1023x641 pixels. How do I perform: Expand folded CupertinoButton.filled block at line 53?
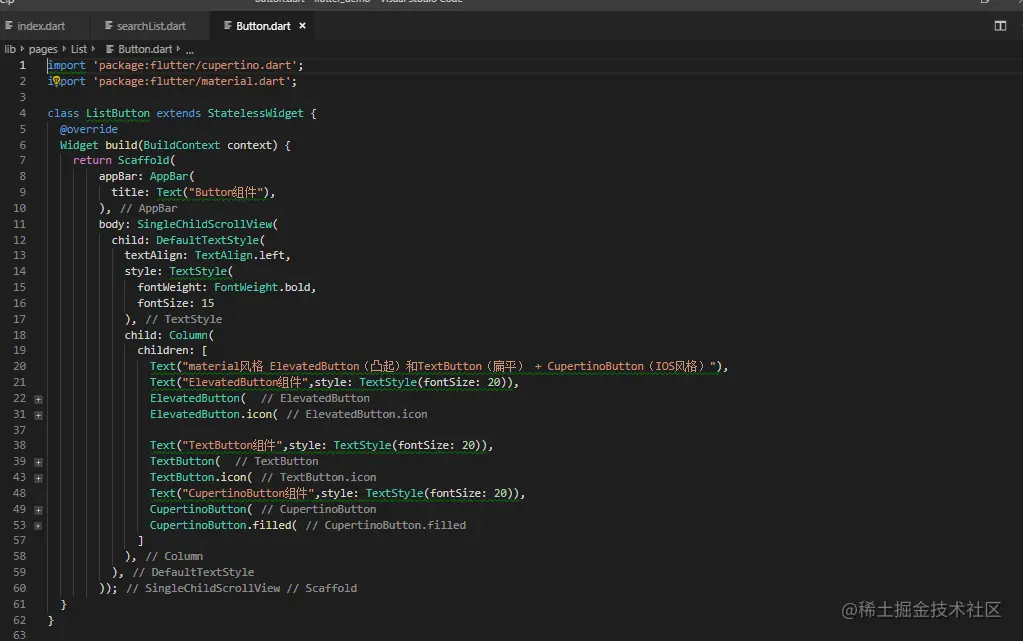[x=38, y=526]
